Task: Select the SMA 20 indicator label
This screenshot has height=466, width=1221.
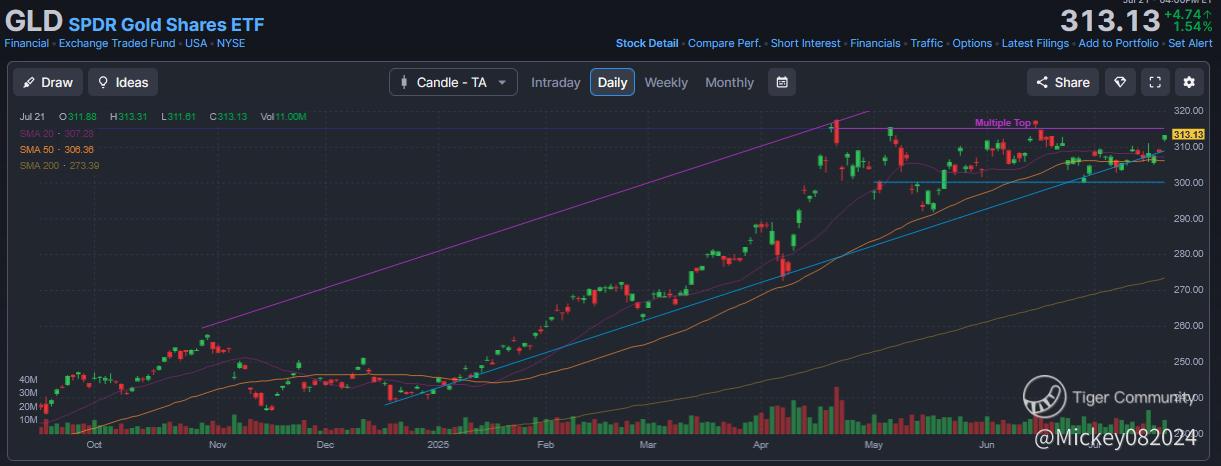Action: 57,133
